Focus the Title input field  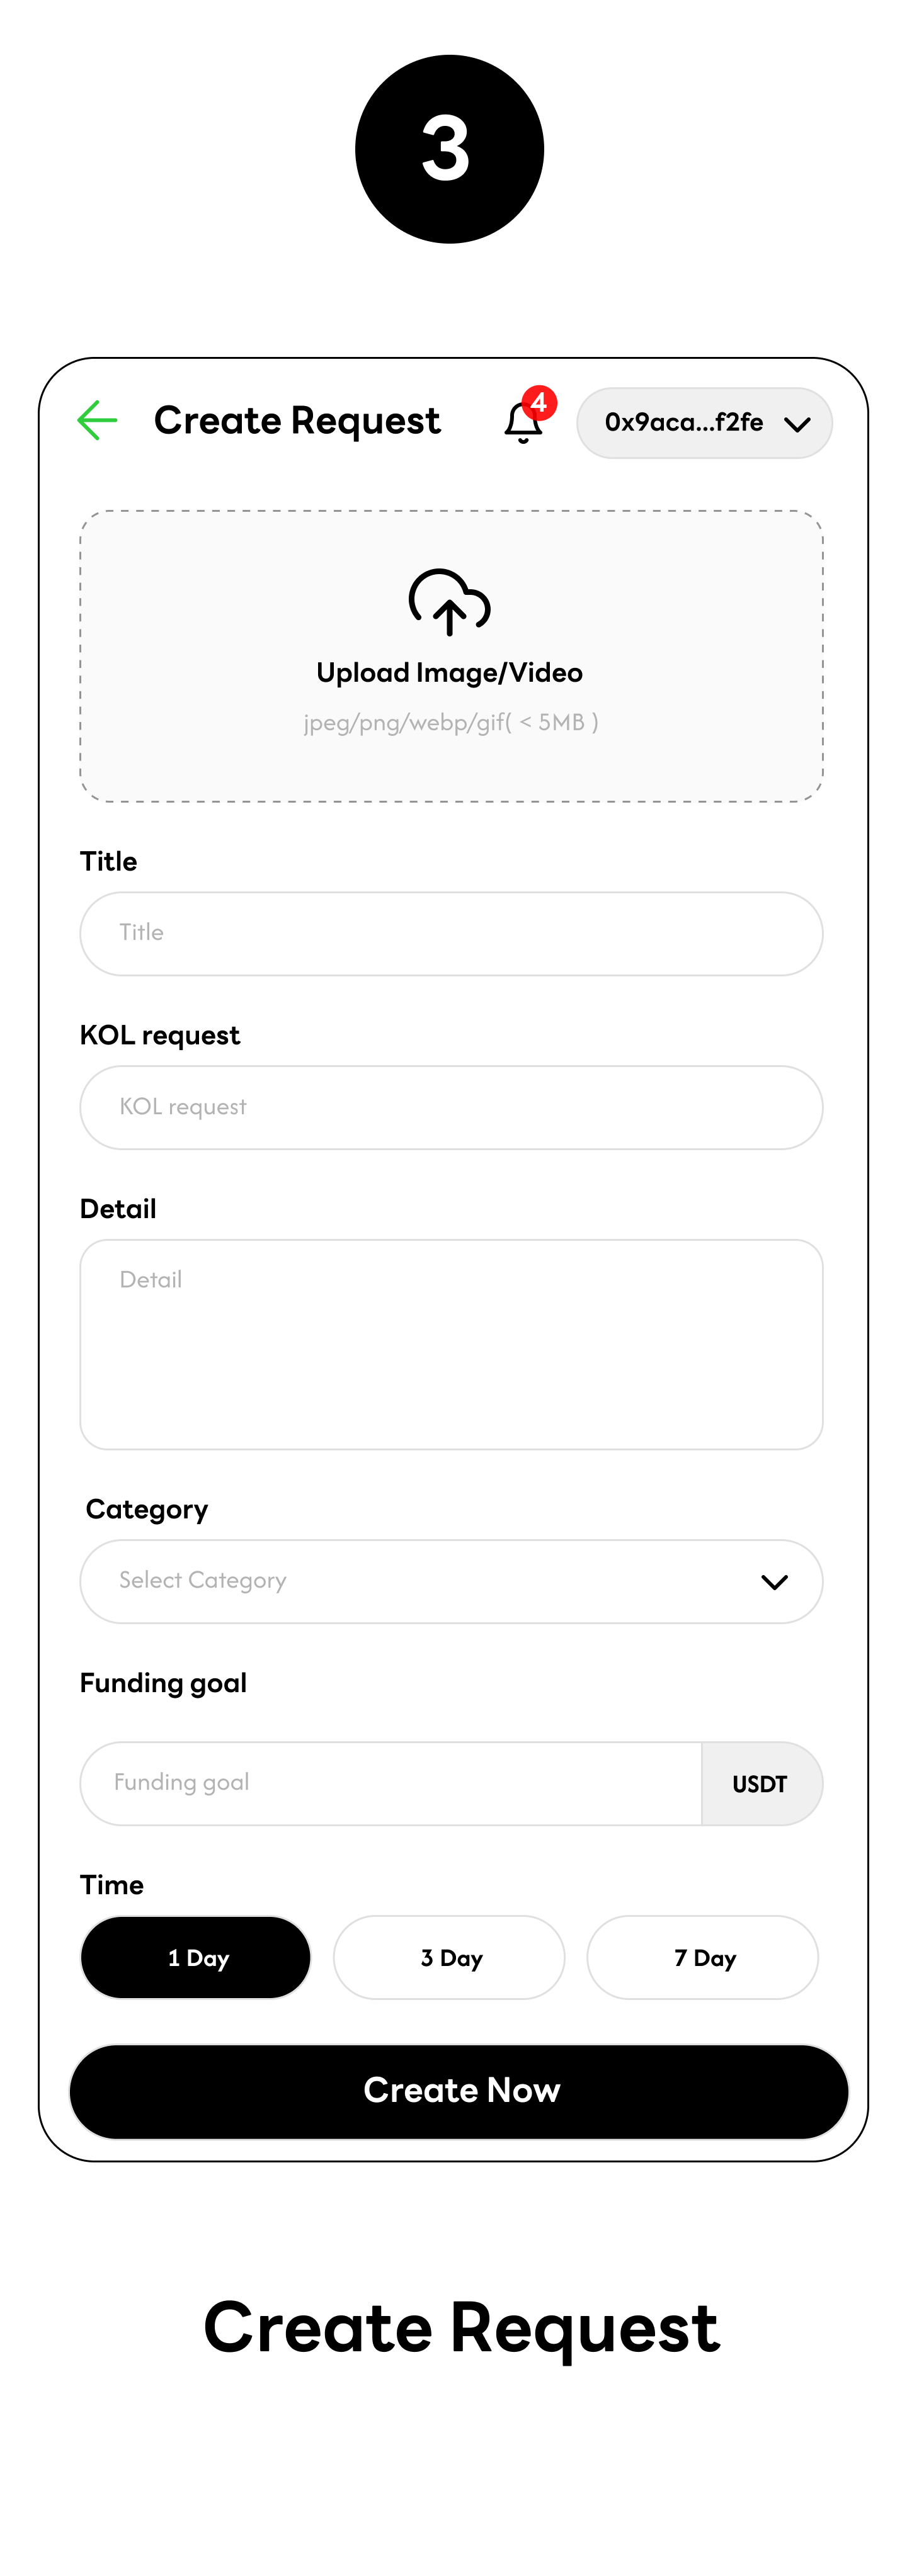[451, 934]
